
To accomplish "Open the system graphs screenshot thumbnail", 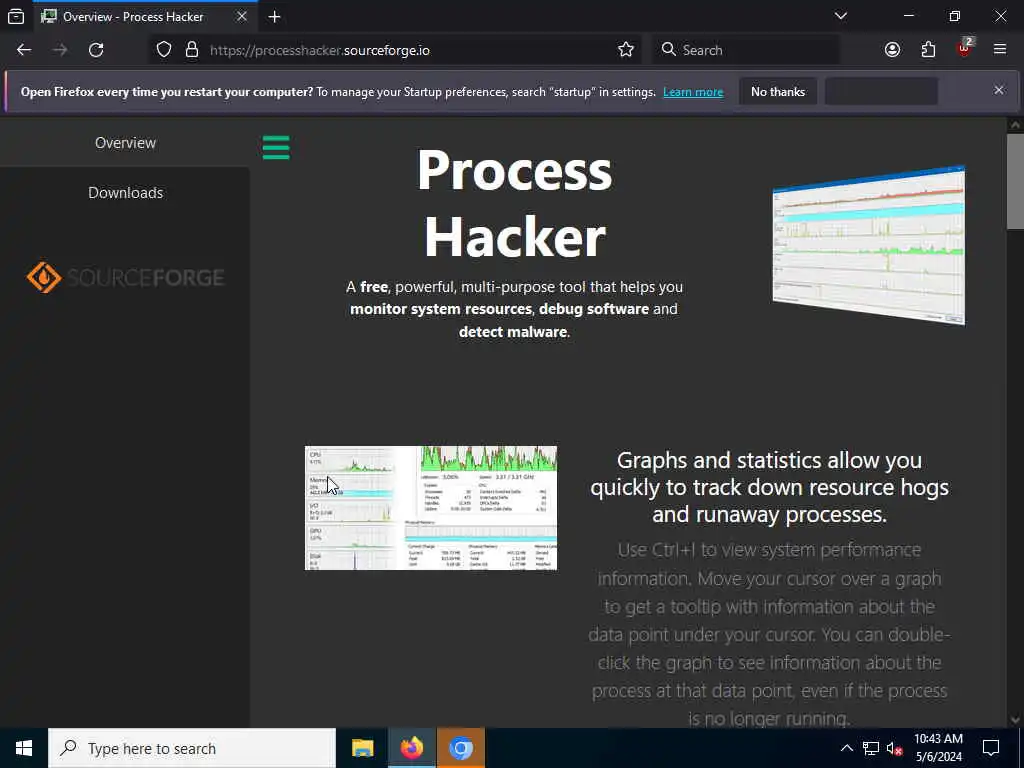I will coord(430,508).
